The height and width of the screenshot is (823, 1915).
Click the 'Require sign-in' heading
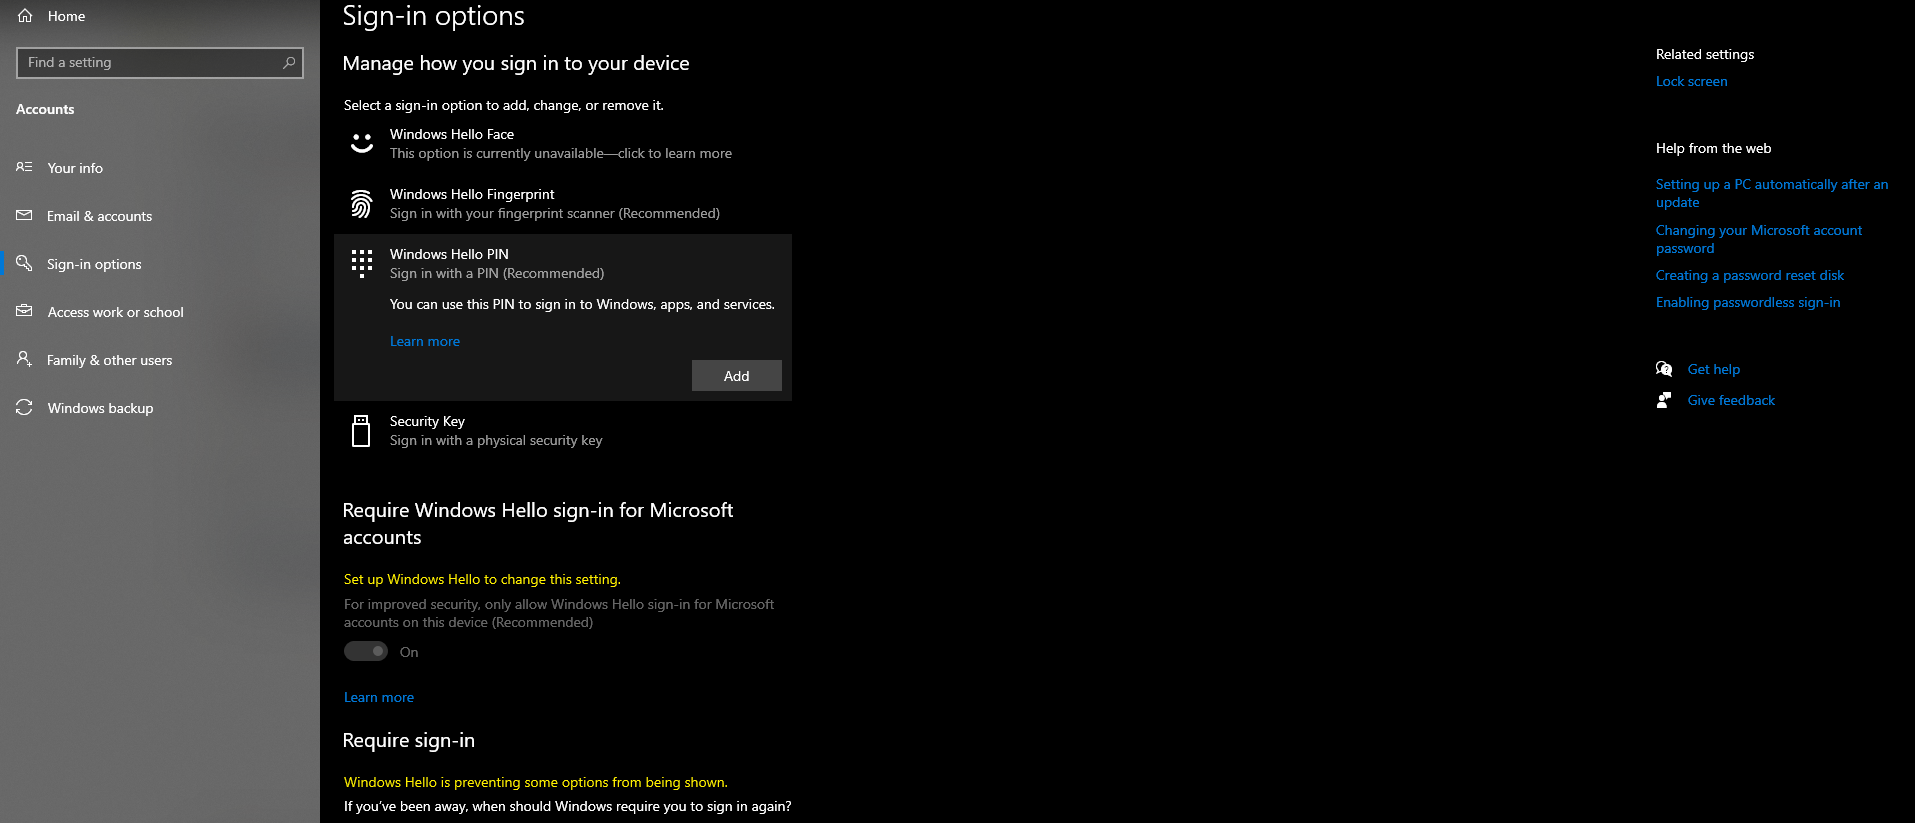409,740
